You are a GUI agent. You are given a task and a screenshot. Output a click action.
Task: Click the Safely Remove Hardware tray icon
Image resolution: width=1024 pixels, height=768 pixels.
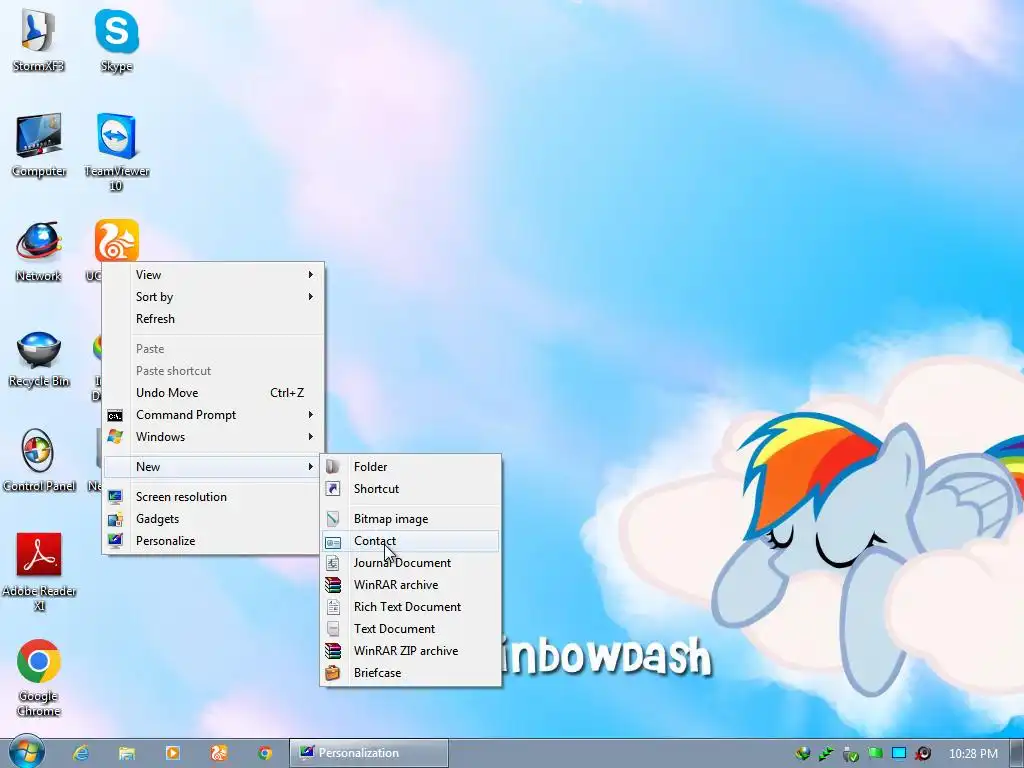(x=851, y=753)
